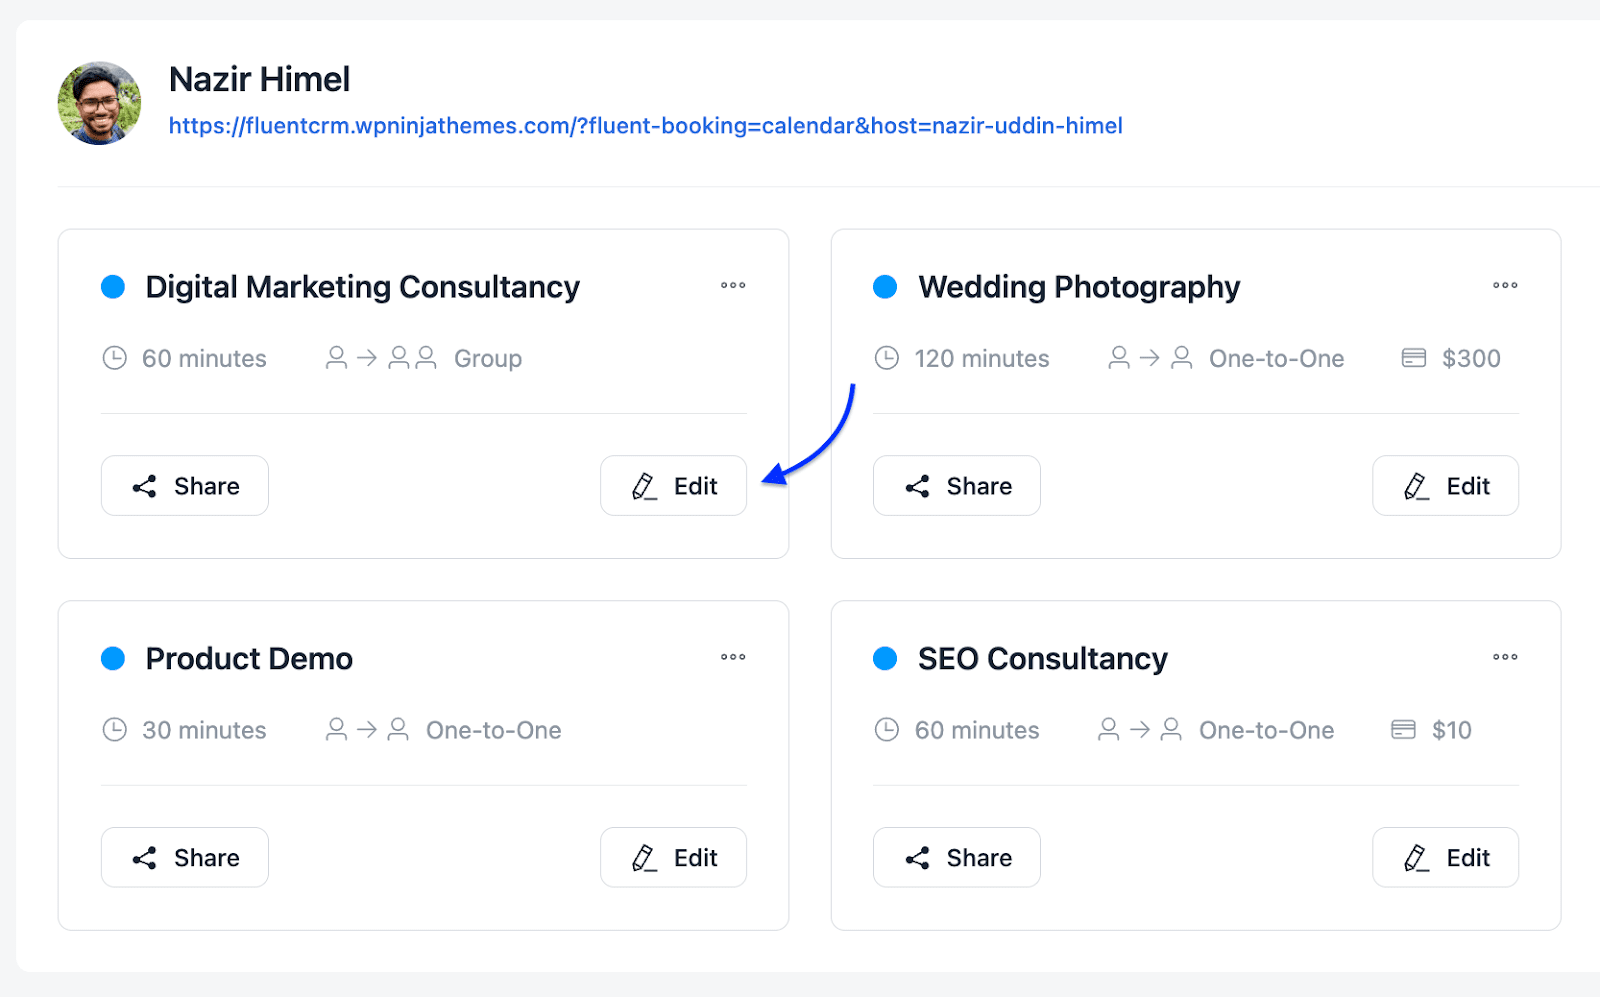The image size is (1600, 997).
Task: Share the Digital Marketing Consultancy event
Action: point(185,486)
